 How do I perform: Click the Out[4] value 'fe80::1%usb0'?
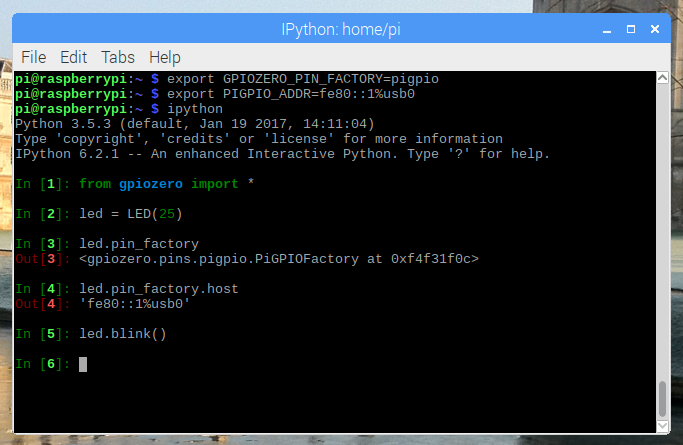point(135,303)
